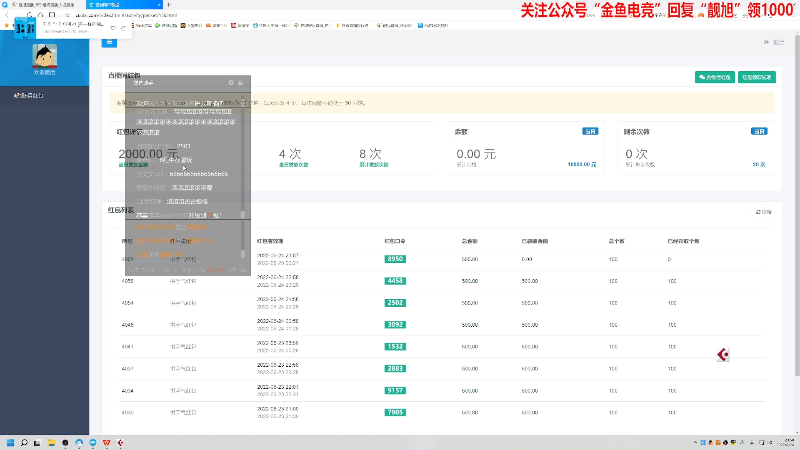Click the red packet code badge 4458

(395, 281)
